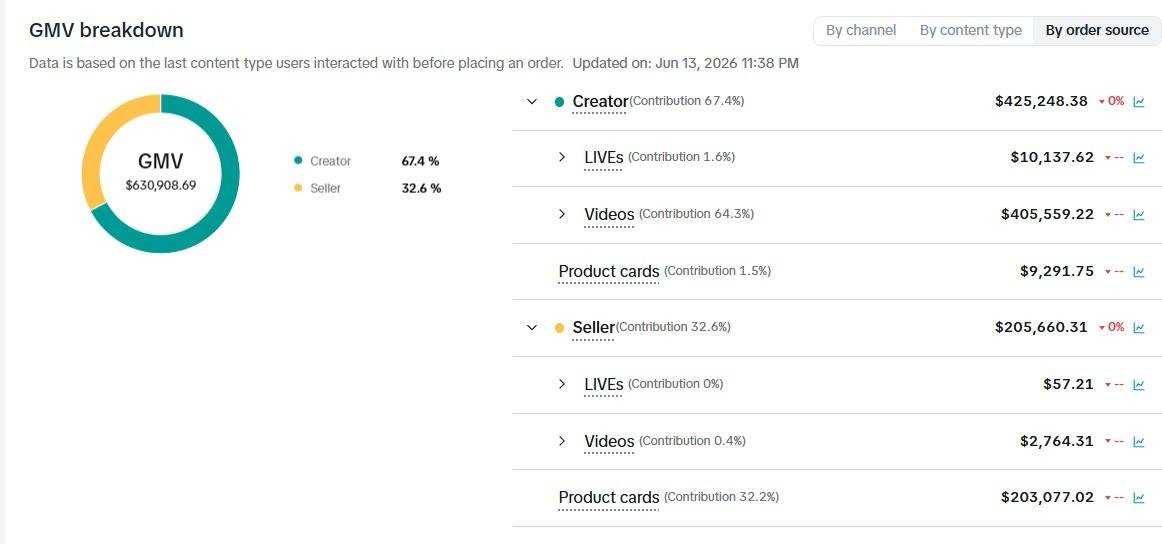
Task: Expand Videos under Seller
Action: (562, 441)
